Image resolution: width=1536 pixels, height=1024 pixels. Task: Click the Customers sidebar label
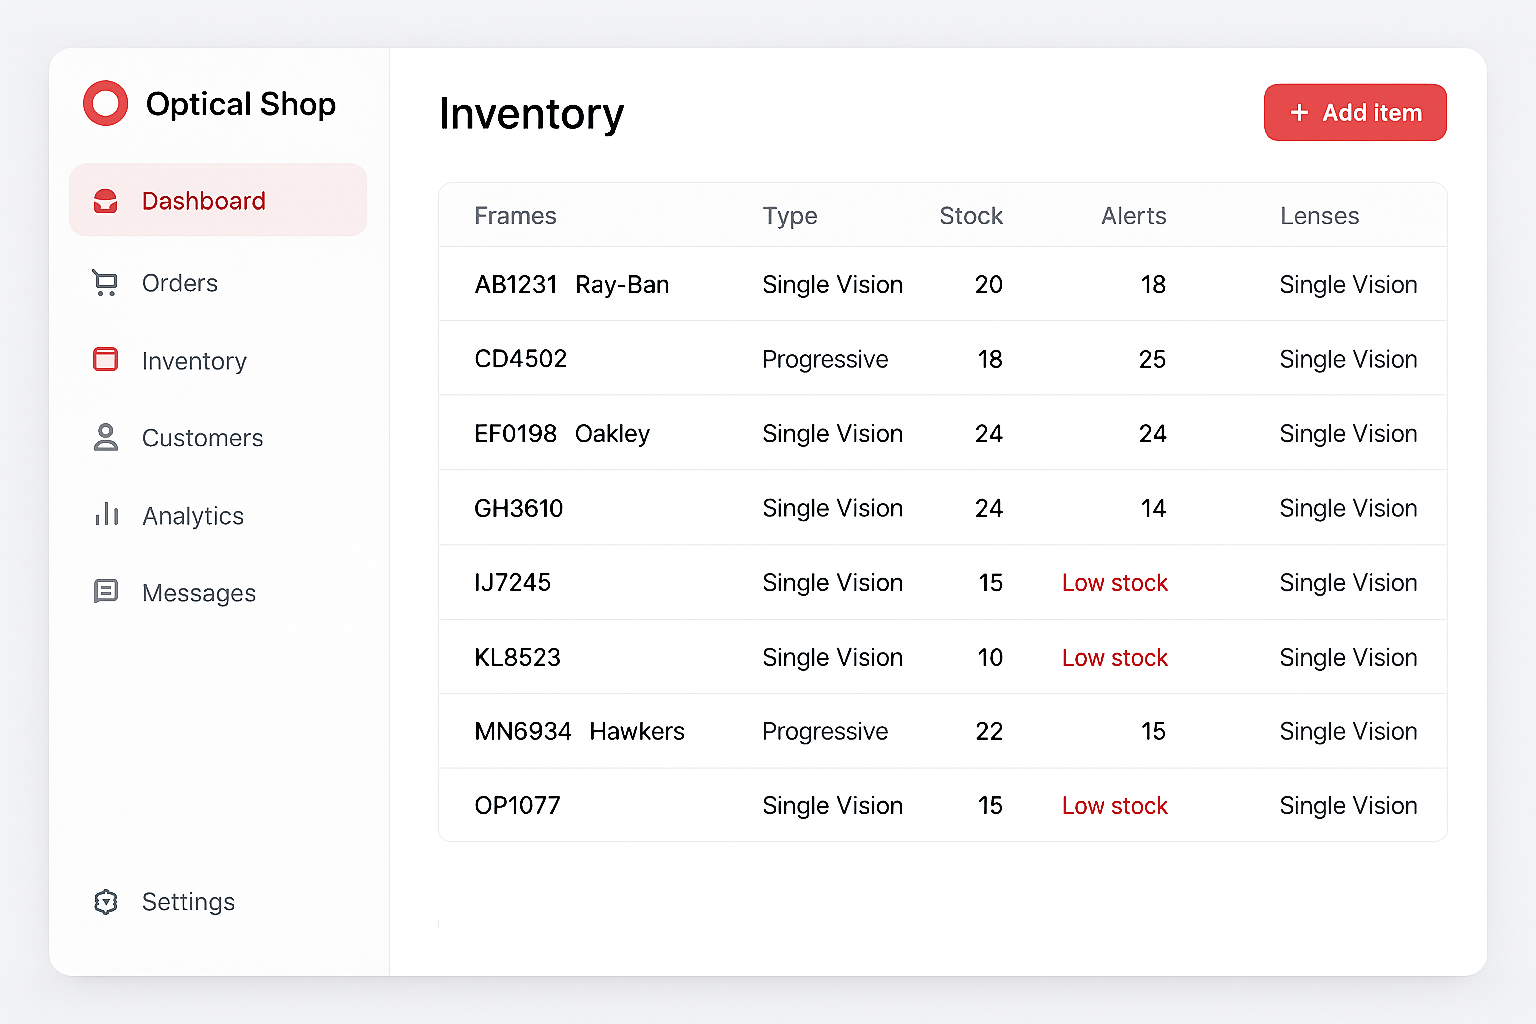tap(202, 437)
